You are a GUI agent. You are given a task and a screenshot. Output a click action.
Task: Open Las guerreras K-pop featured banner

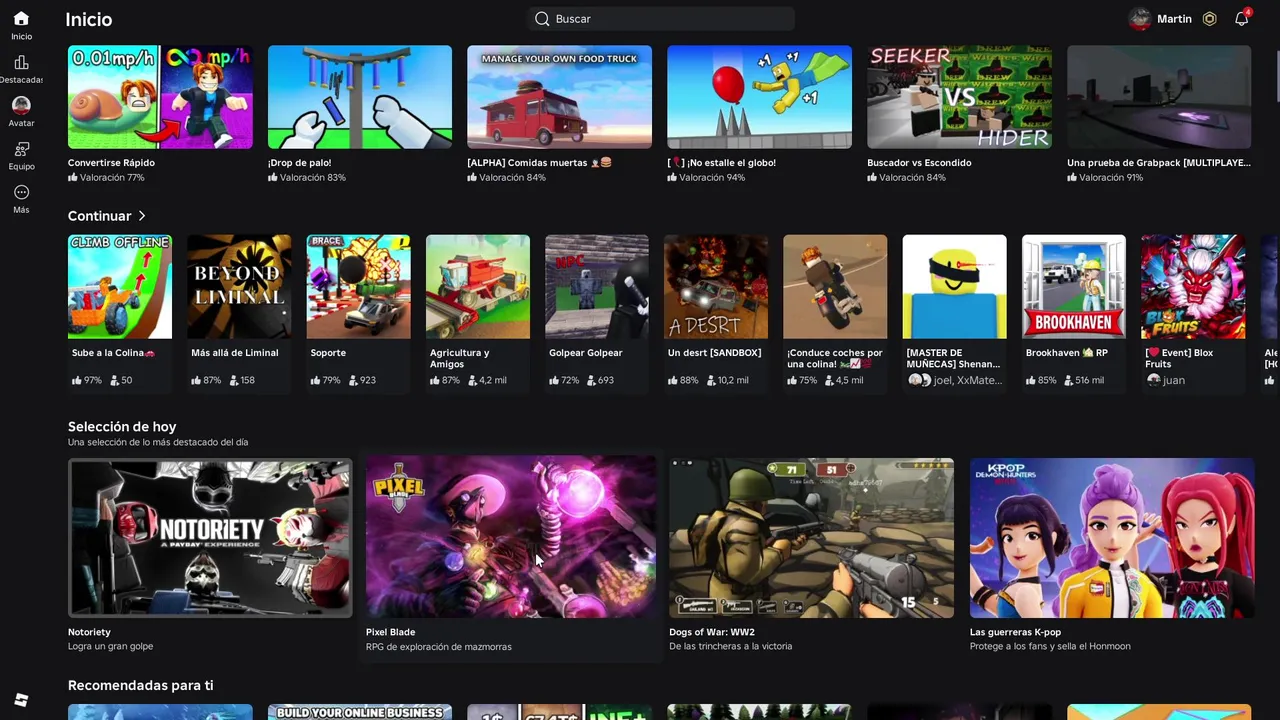point(1112,538)
